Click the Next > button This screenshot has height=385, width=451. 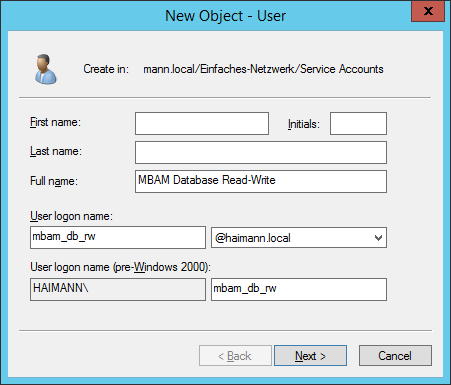[310, 356]
